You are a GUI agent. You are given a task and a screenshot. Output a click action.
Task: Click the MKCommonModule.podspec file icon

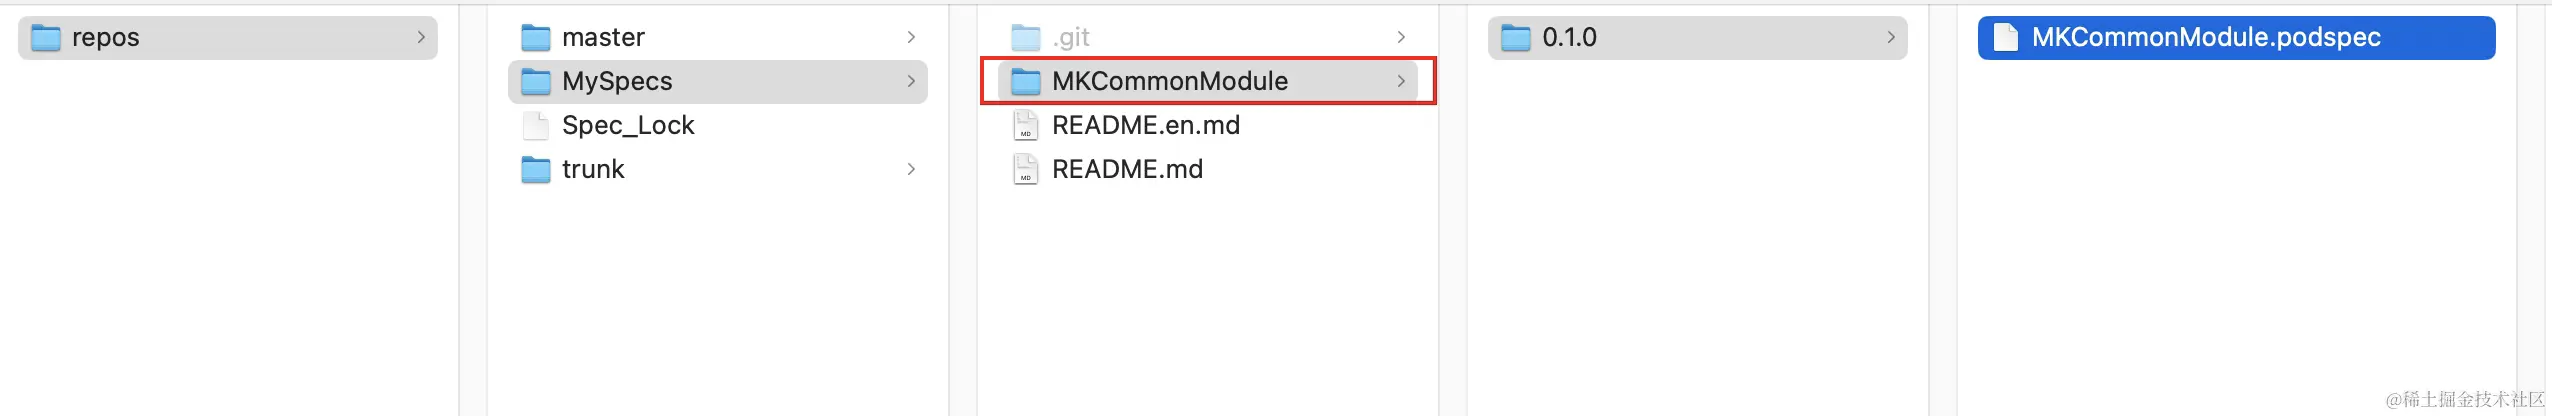pyautogui.click(x=2005, y=38)
